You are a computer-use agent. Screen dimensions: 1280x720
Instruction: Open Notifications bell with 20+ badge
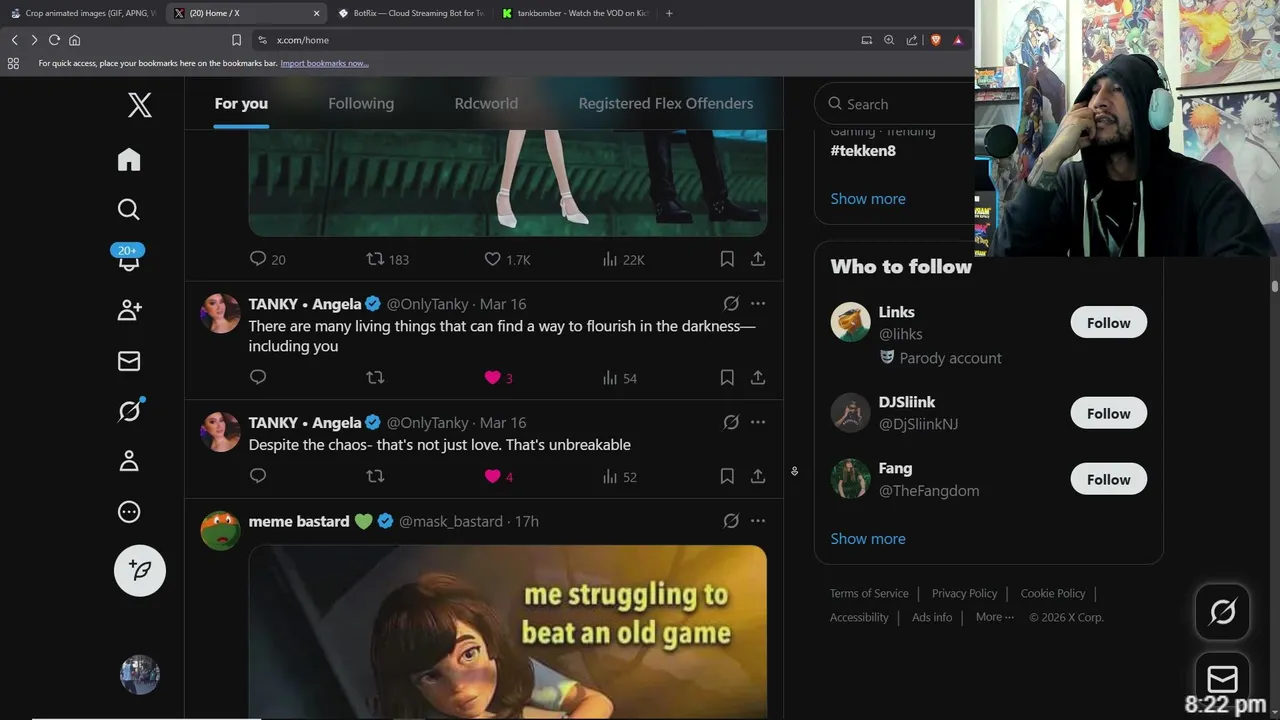point(129,258)
